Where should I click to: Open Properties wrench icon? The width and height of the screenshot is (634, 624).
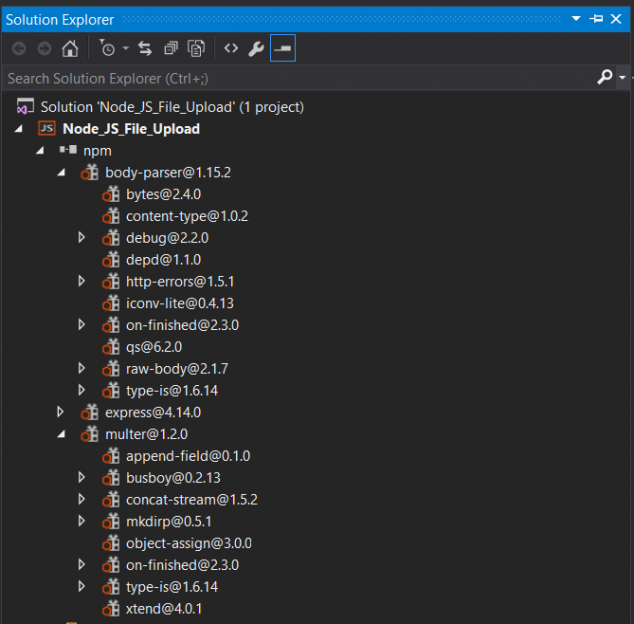click(256, 49)
